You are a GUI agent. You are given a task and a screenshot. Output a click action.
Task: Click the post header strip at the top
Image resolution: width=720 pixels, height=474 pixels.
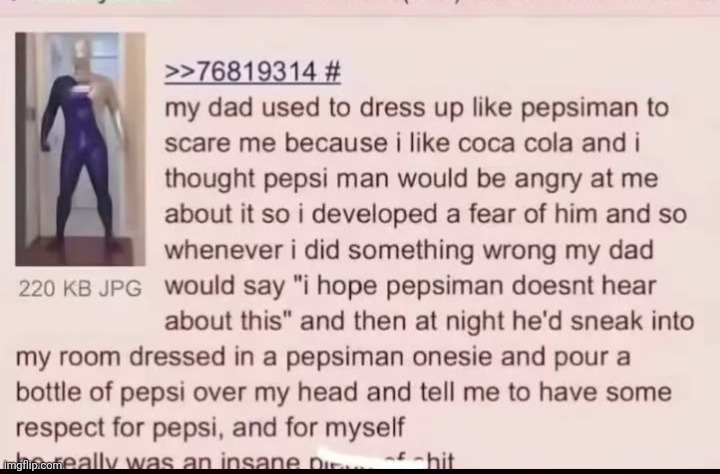[x=360, y=7]
